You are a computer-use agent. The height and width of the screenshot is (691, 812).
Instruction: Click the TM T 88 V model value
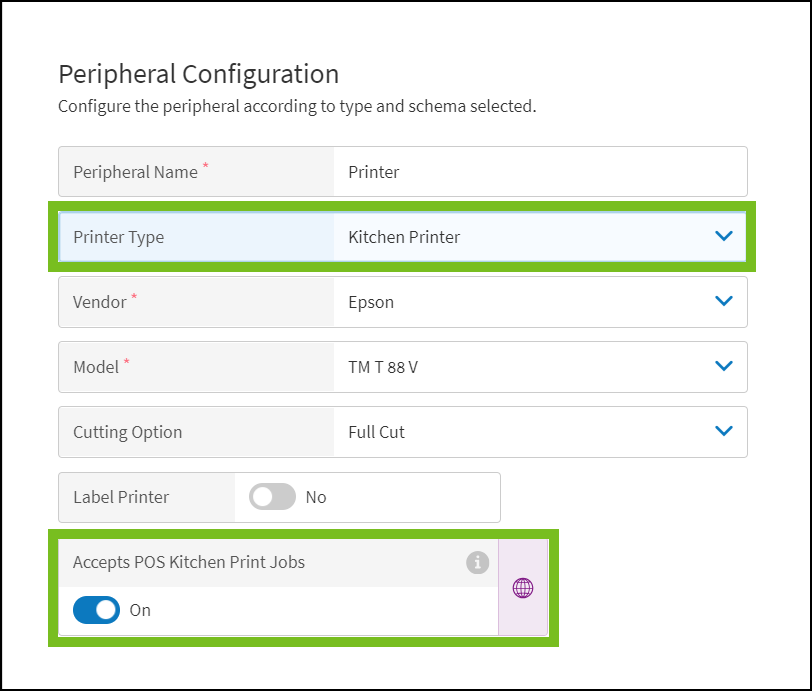[x=383, y=367]
